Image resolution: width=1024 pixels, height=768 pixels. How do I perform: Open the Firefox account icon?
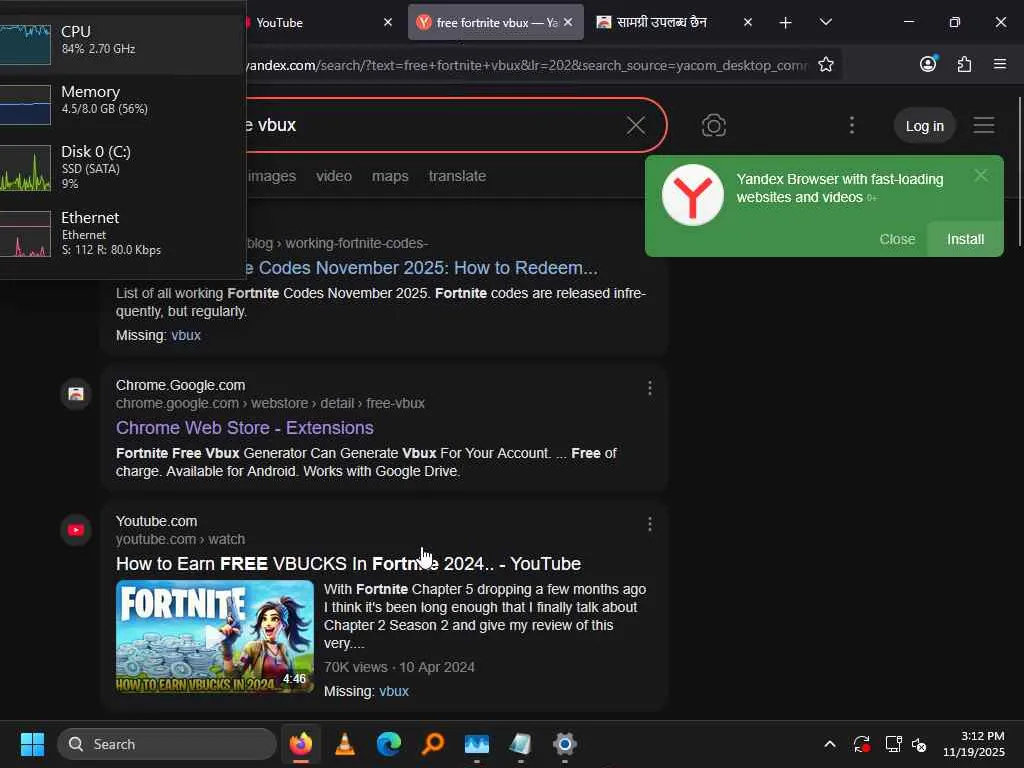pos(928,64)
